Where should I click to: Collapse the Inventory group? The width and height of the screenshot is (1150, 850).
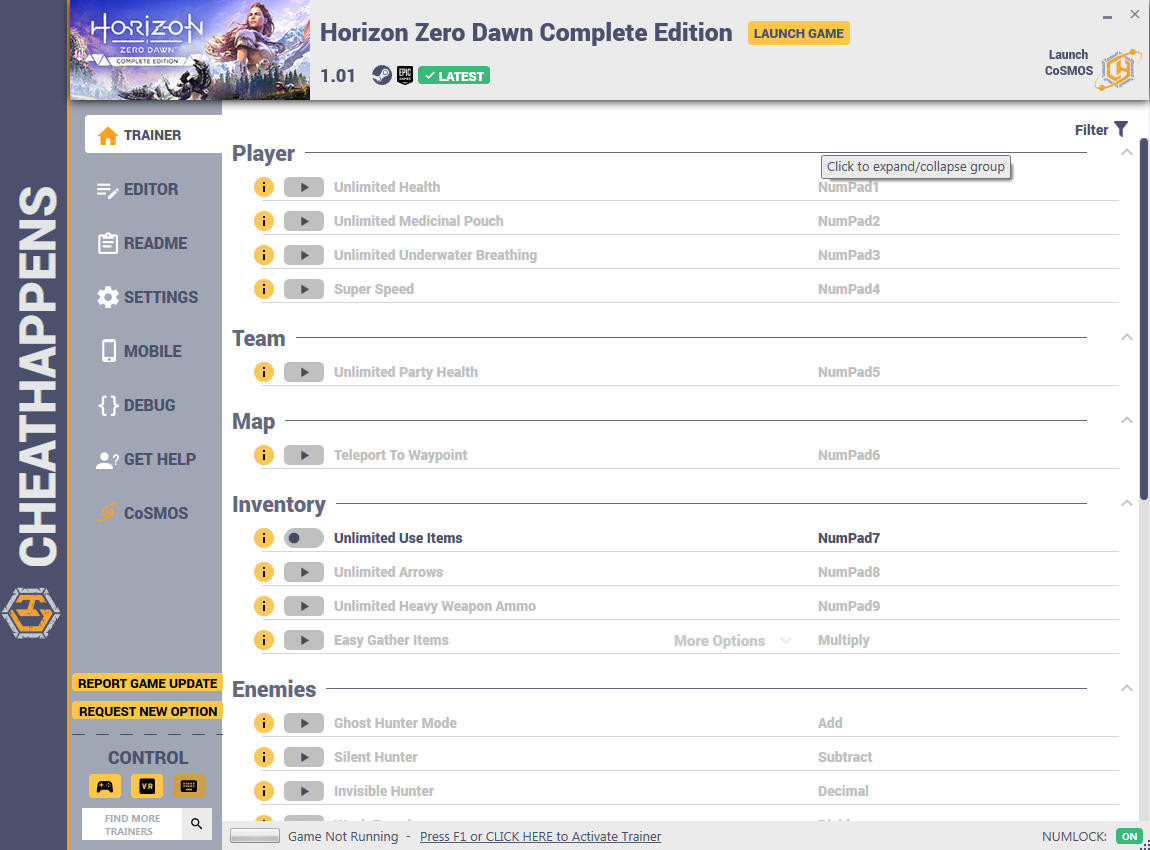1127,503
